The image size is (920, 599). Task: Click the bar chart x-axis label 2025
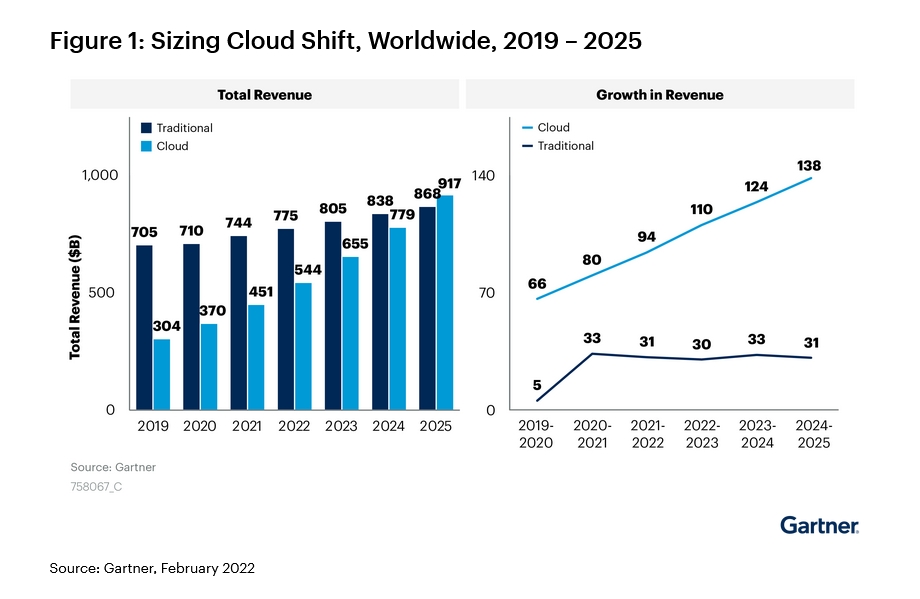tap(435, 427)
